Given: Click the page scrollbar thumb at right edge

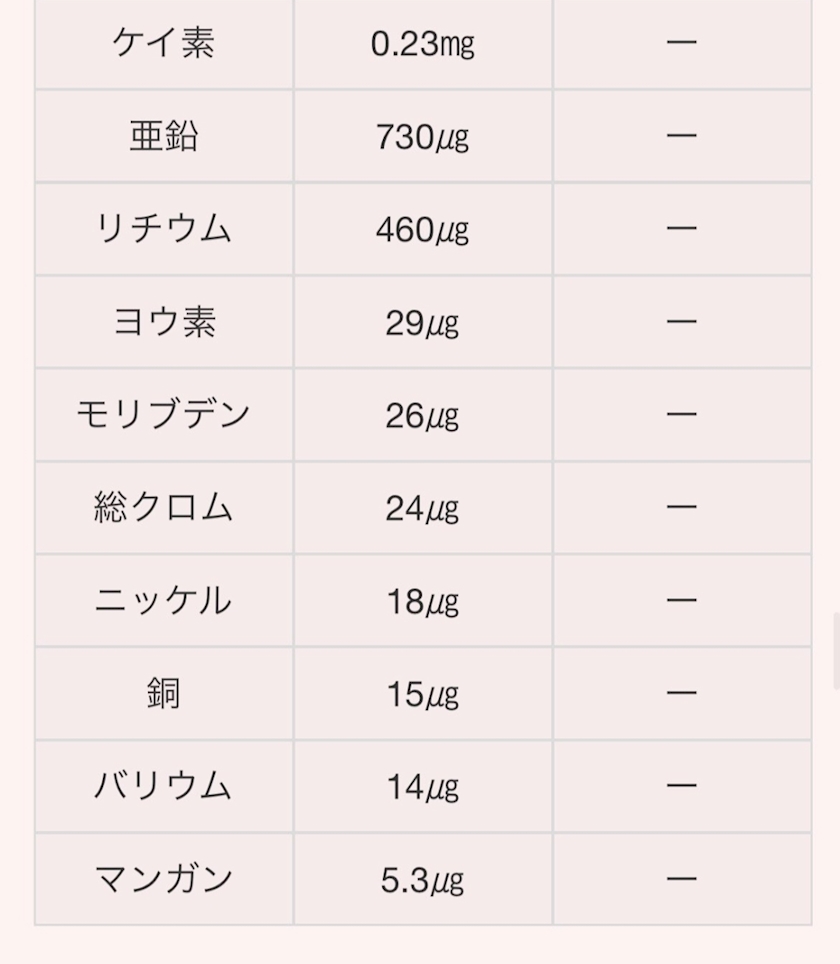Looking at the screenshot, I should click(x=836, y=651).
